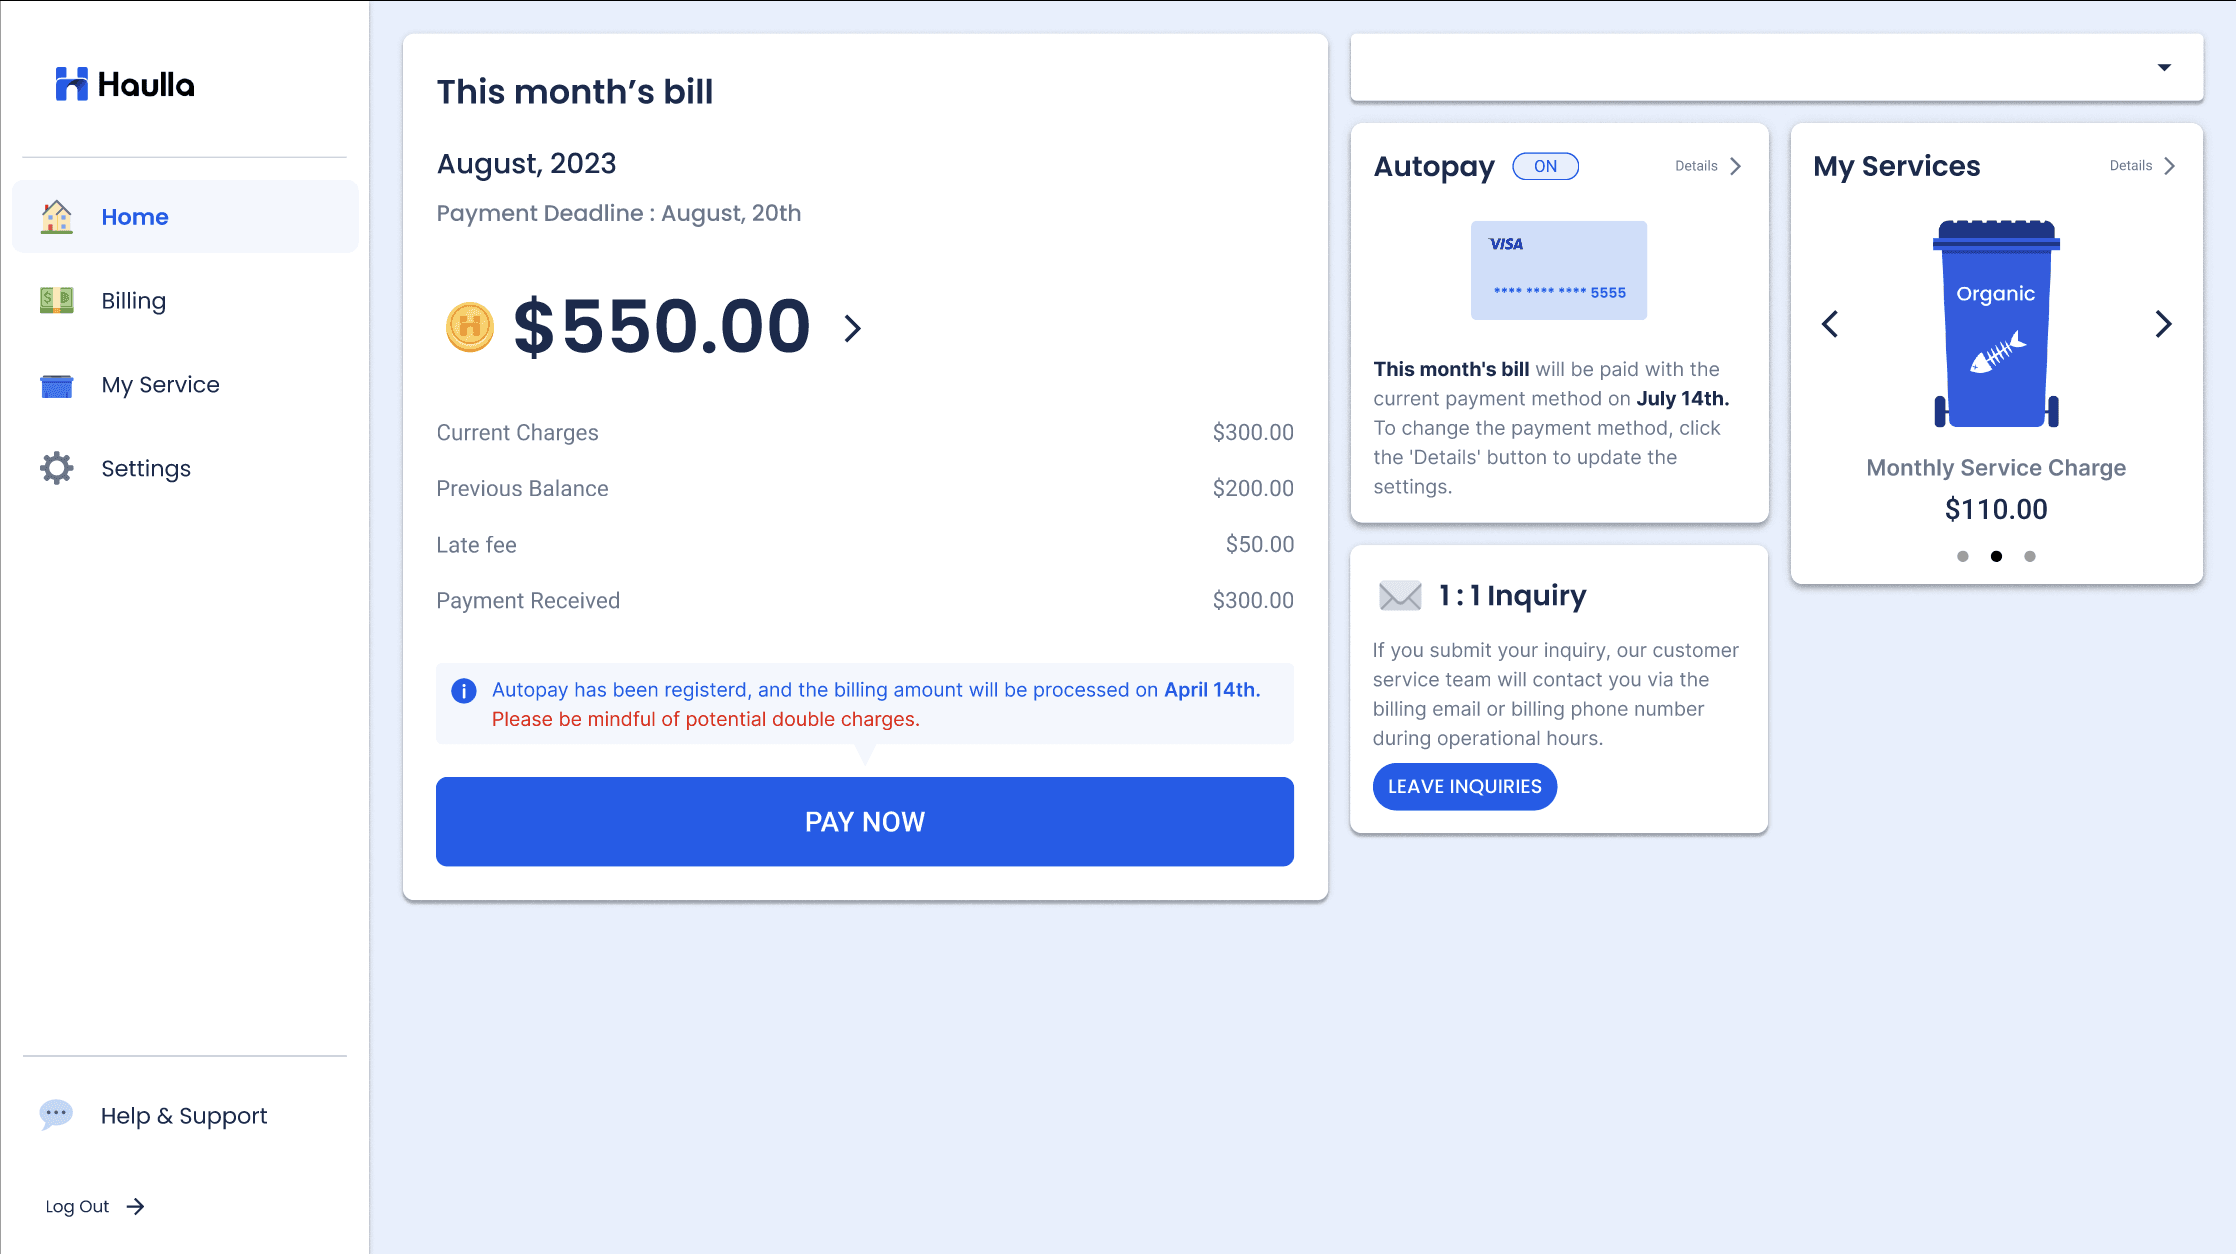Viewport: 2236px width, 1254px height.
Task: Show next service with right arrow
Action: pos(2163,324)
